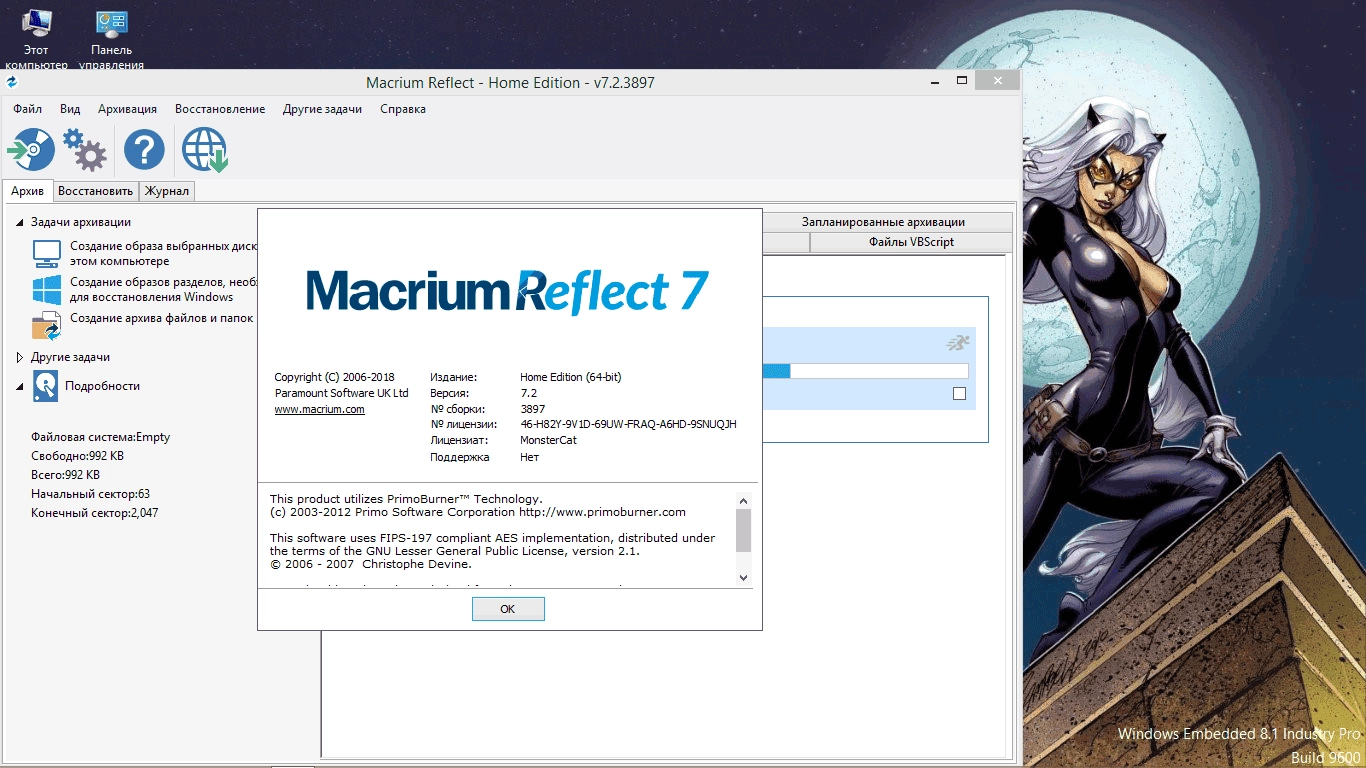Viewport: 1366px width, 768px height.
Task: Click the Всего:992 KB line
Action: 65,475
